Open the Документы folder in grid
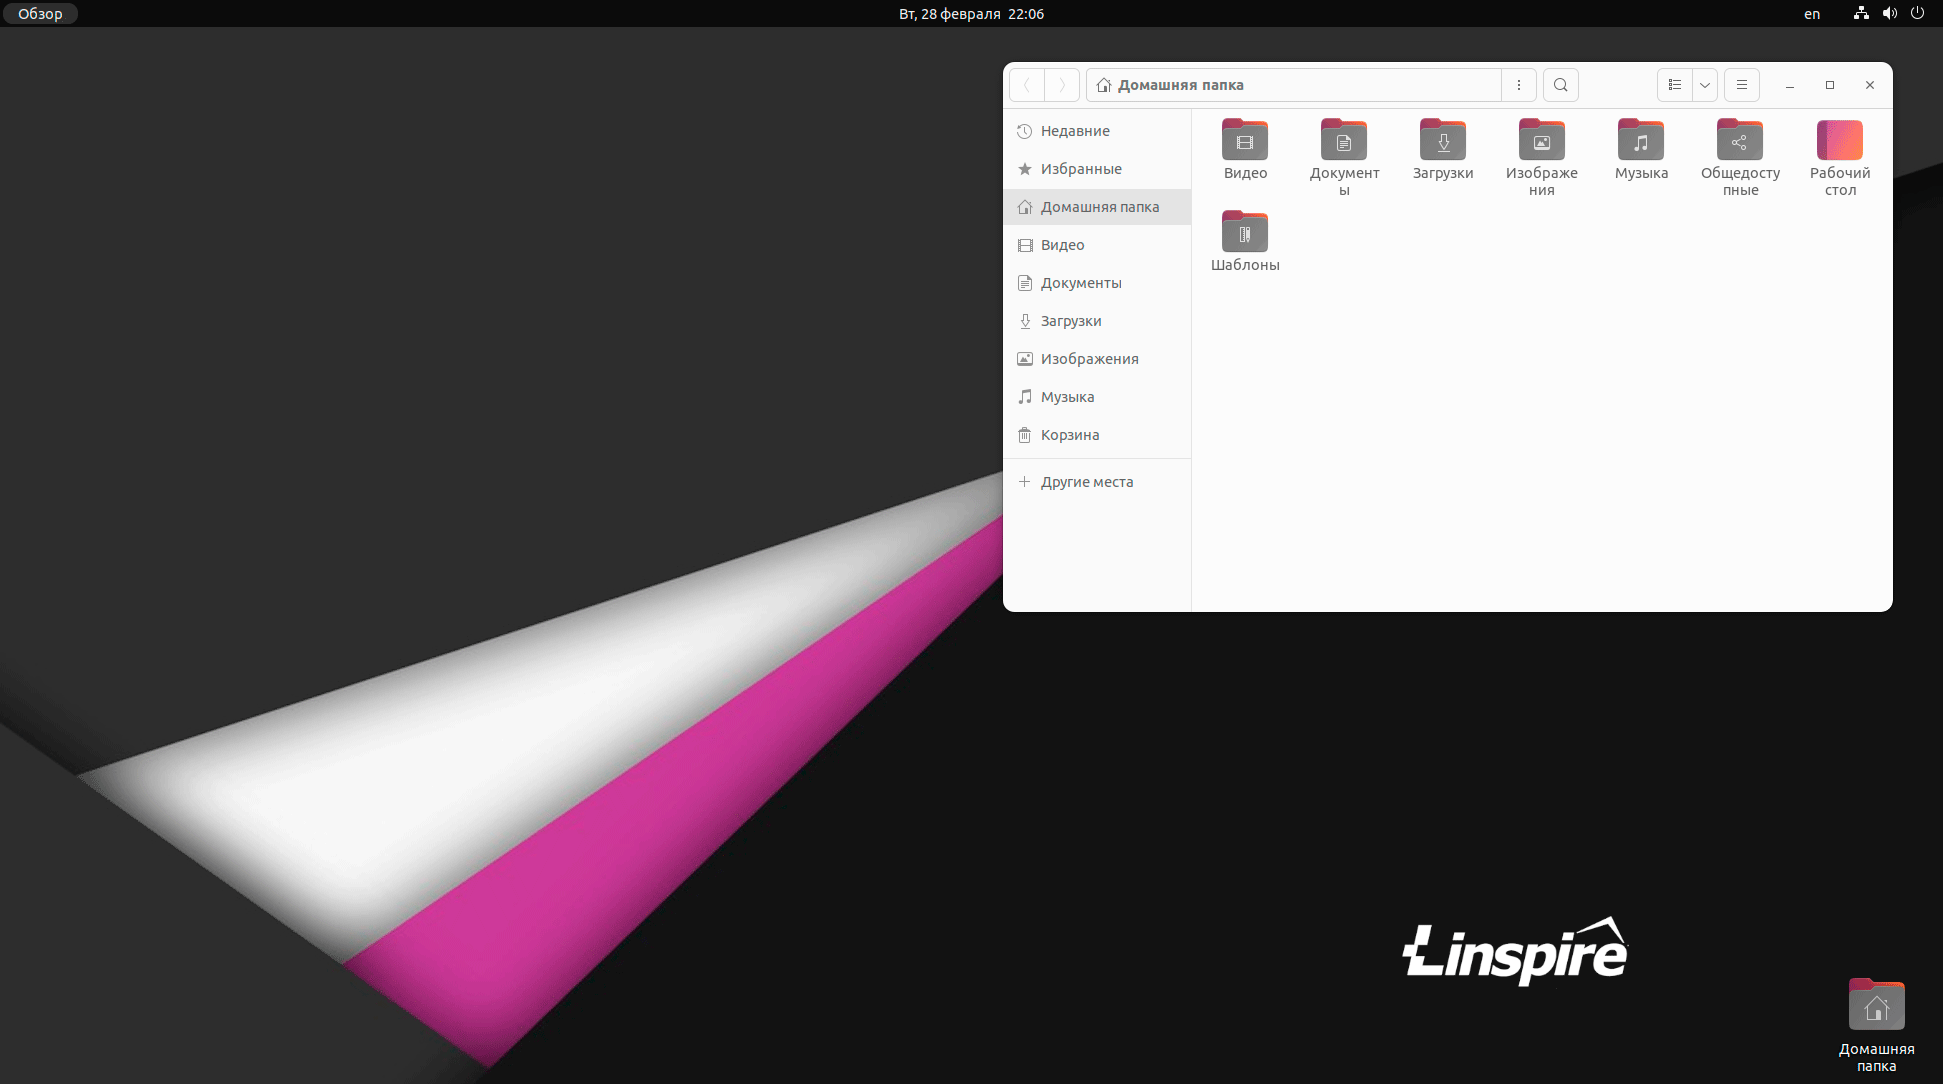 tap(1343, 142)
